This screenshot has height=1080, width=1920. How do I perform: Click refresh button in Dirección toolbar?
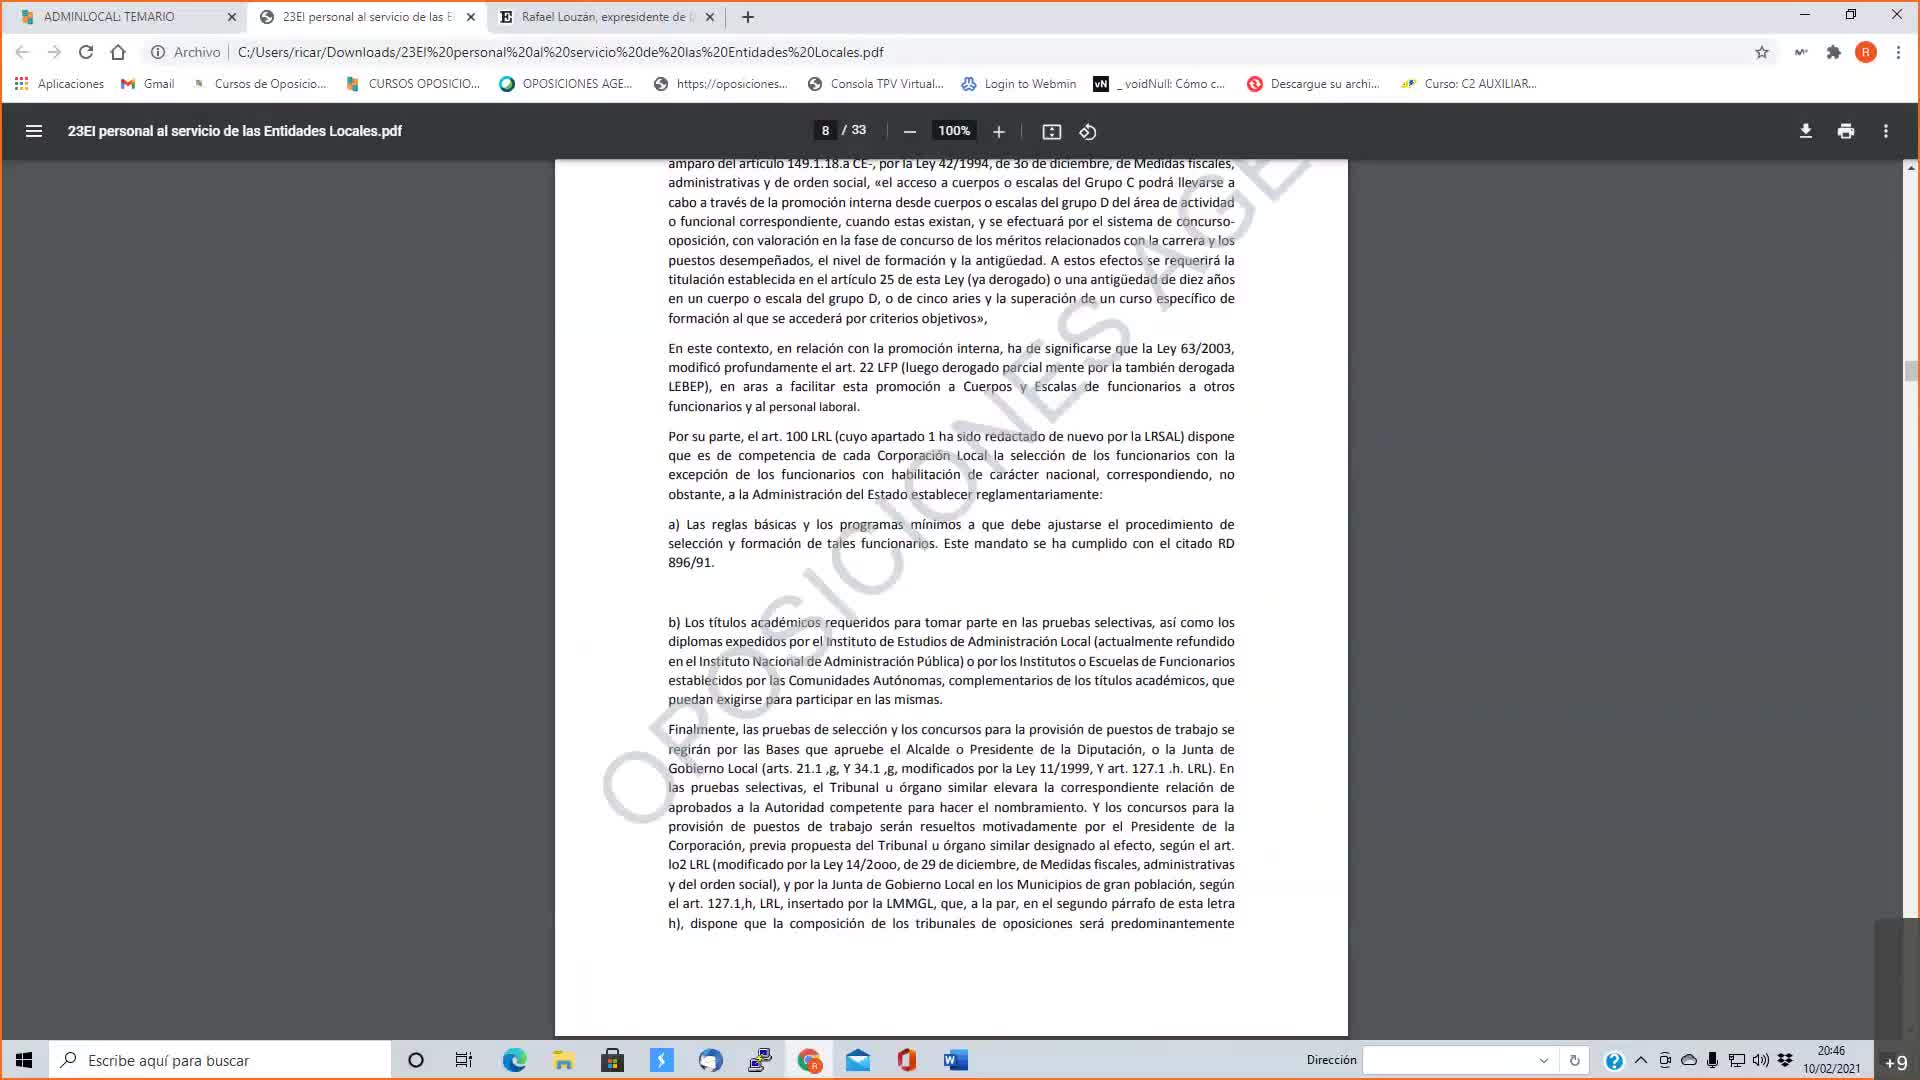pyautogui.click(x=1575, y=1060)
